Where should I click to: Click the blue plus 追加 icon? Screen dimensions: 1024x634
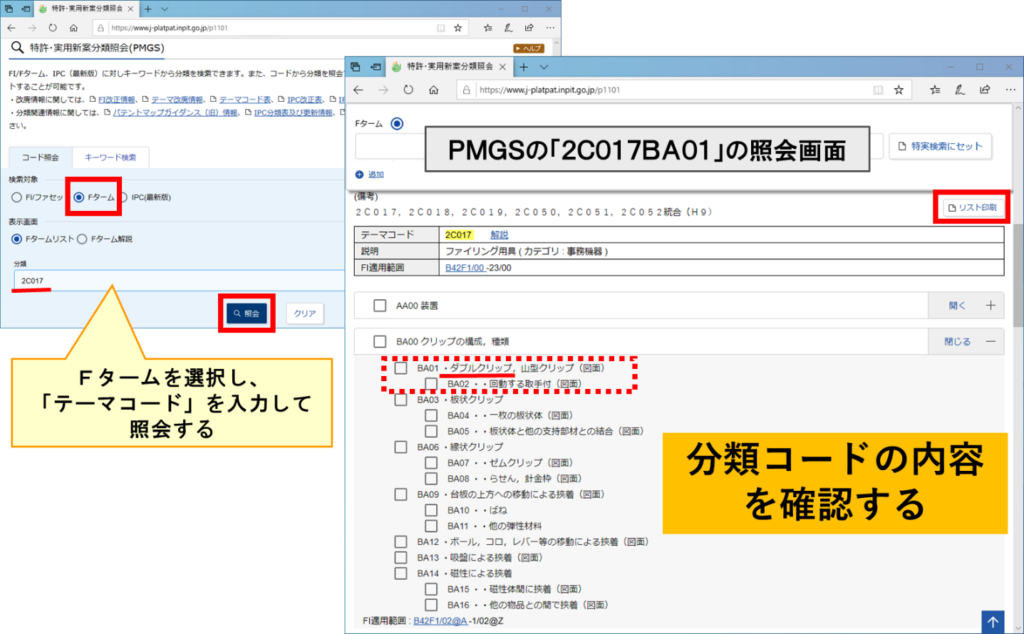click(x=360, y=174)
